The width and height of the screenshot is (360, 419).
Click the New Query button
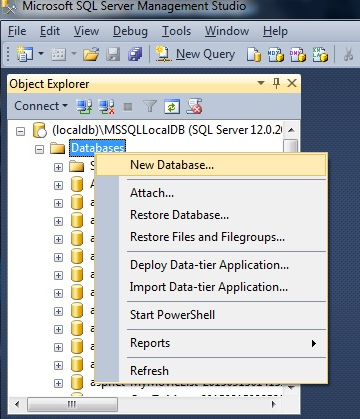(x=196, y=54)
